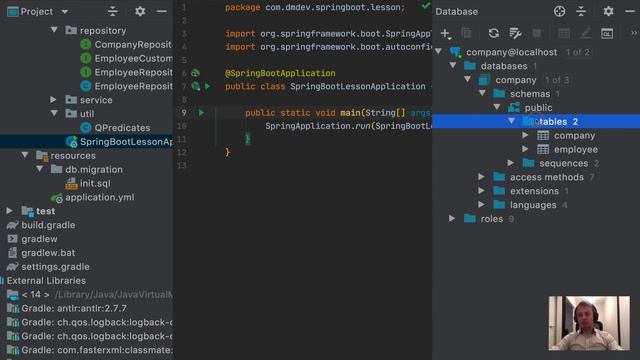This screenshot has width=640, height=360.
Task: Click Project panel collapse-all icon
Action: tap(113, 11)
